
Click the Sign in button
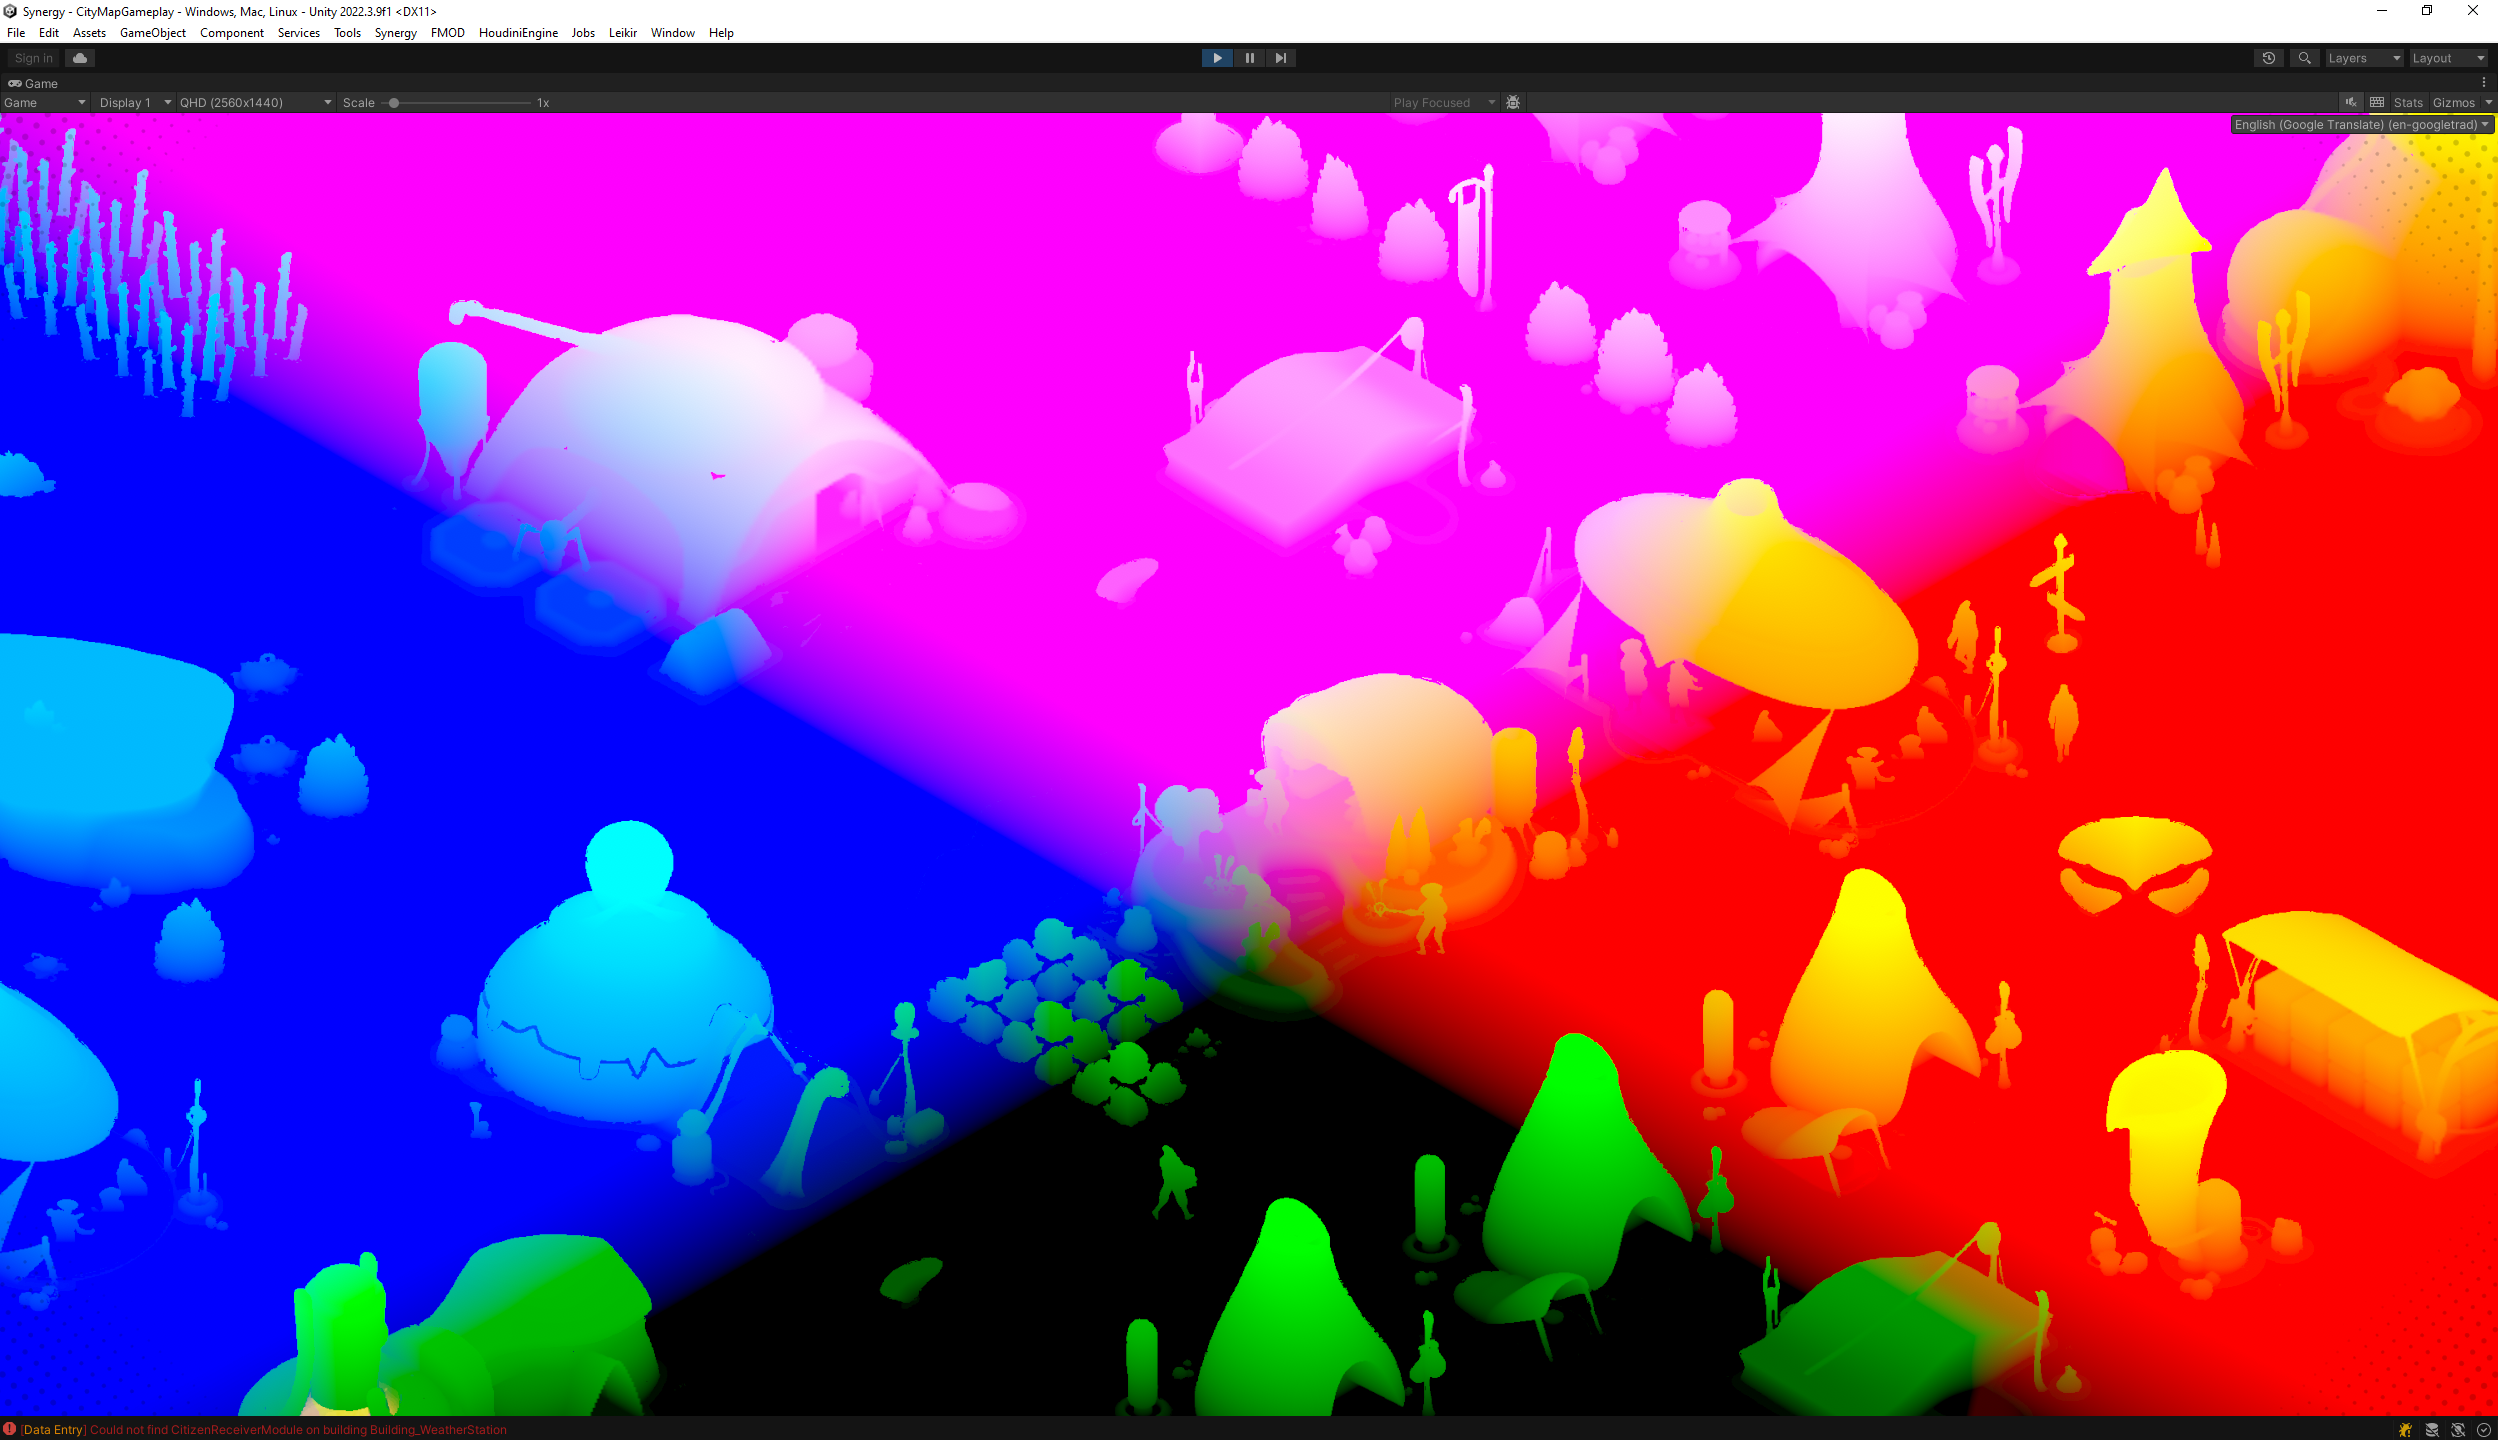tap(34, 58)
